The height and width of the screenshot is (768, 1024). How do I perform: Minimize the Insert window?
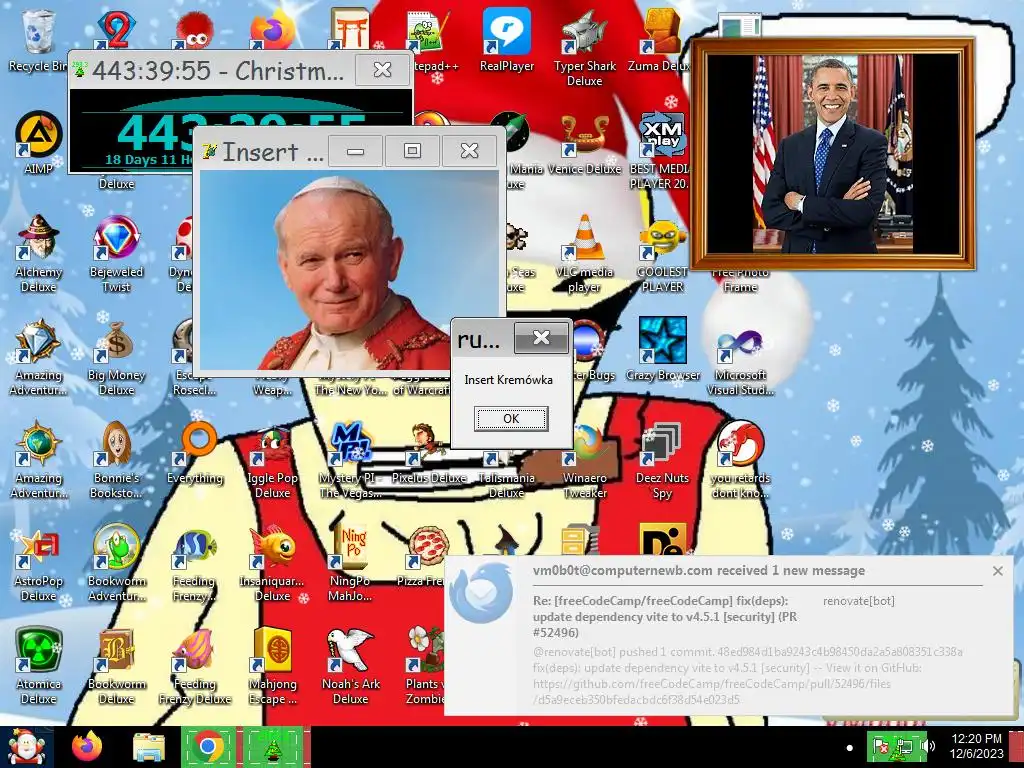[355, 151]
